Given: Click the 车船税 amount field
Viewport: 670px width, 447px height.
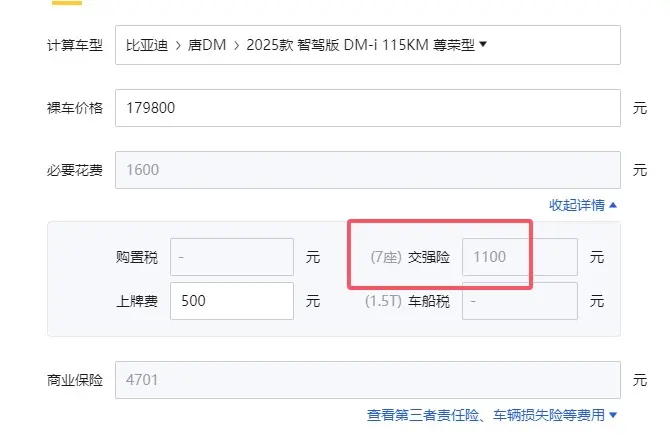Looking at the screenshot, I should click(520, 301).
